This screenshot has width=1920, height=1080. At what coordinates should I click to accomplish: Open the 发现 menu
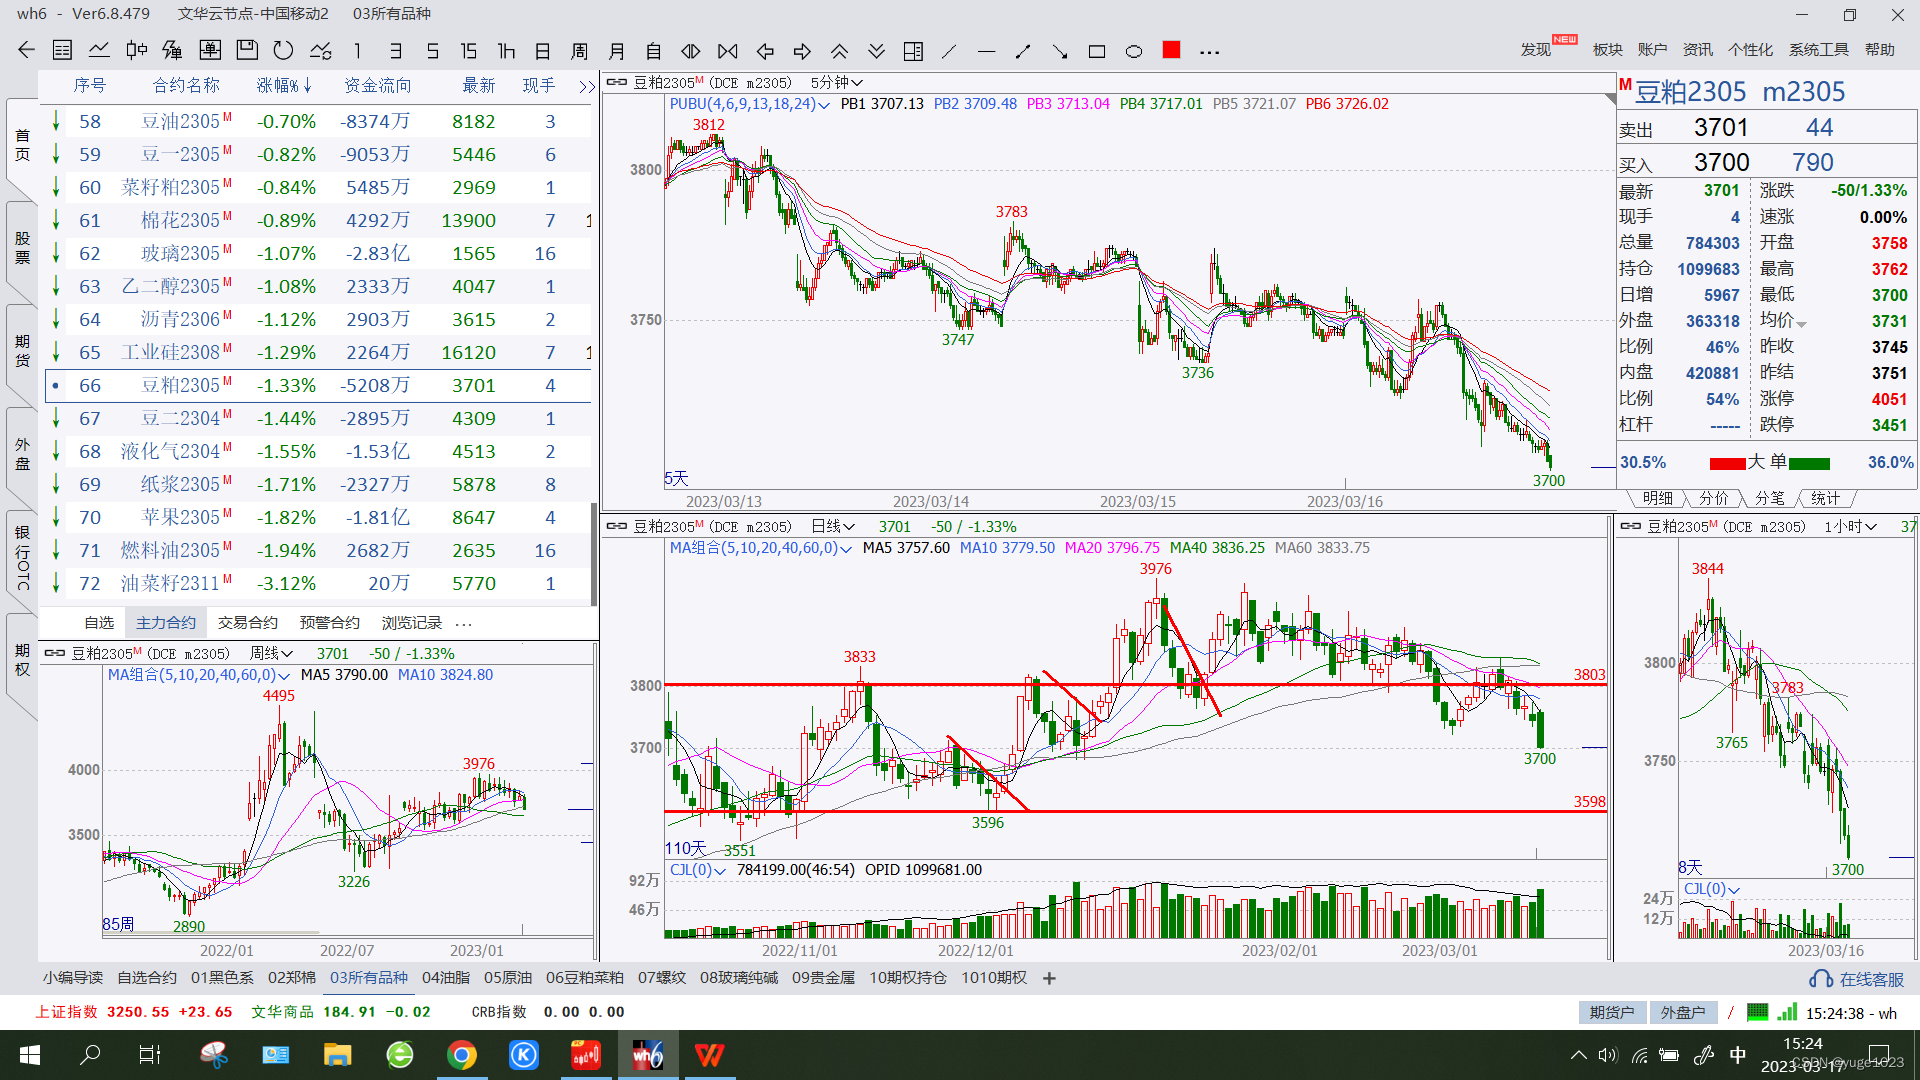click(1536, 49)
